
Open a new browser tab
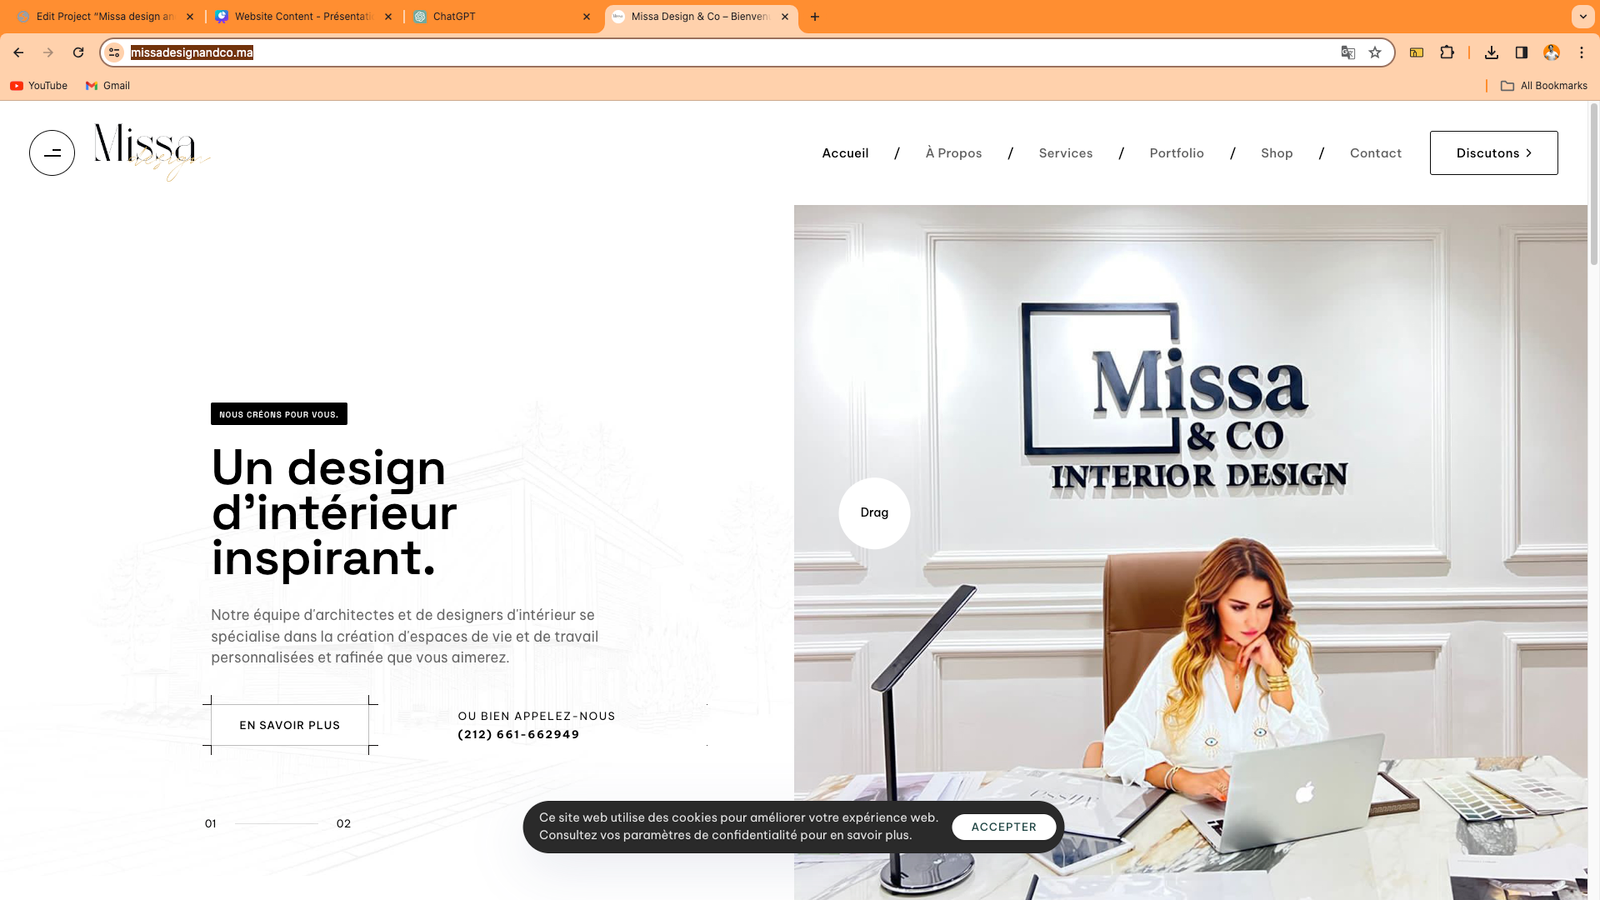point(815,17)
